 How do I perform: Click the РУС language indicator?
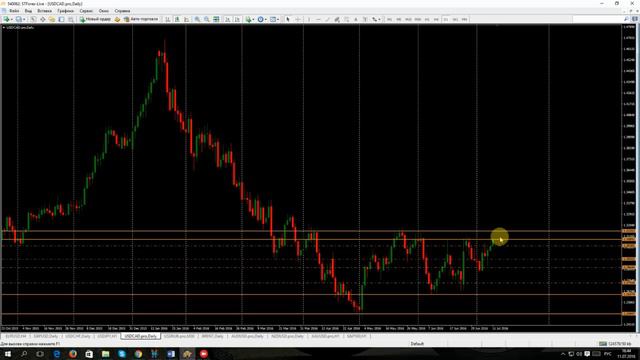pyautogui.click(x=608, y=353)
